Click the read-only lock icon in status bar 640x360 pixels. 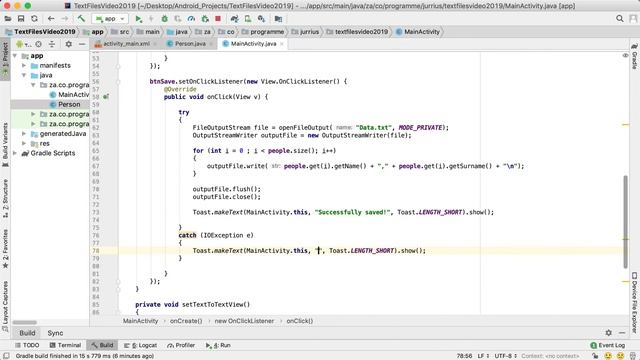595,356
